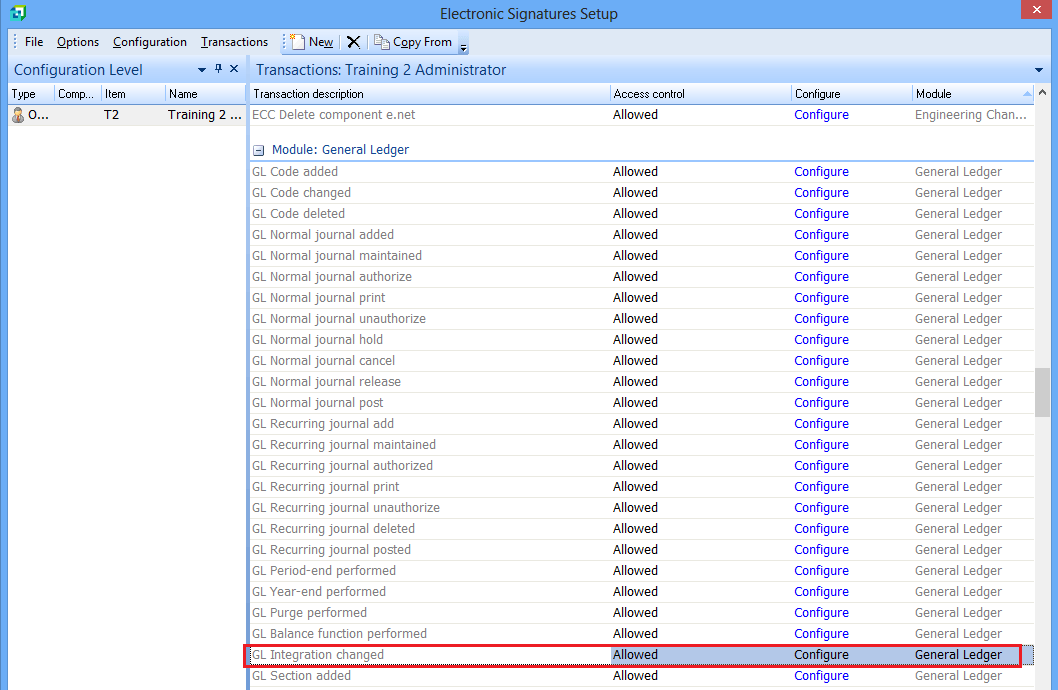Collapse the Module: General Ledger group

coord(258,150)
